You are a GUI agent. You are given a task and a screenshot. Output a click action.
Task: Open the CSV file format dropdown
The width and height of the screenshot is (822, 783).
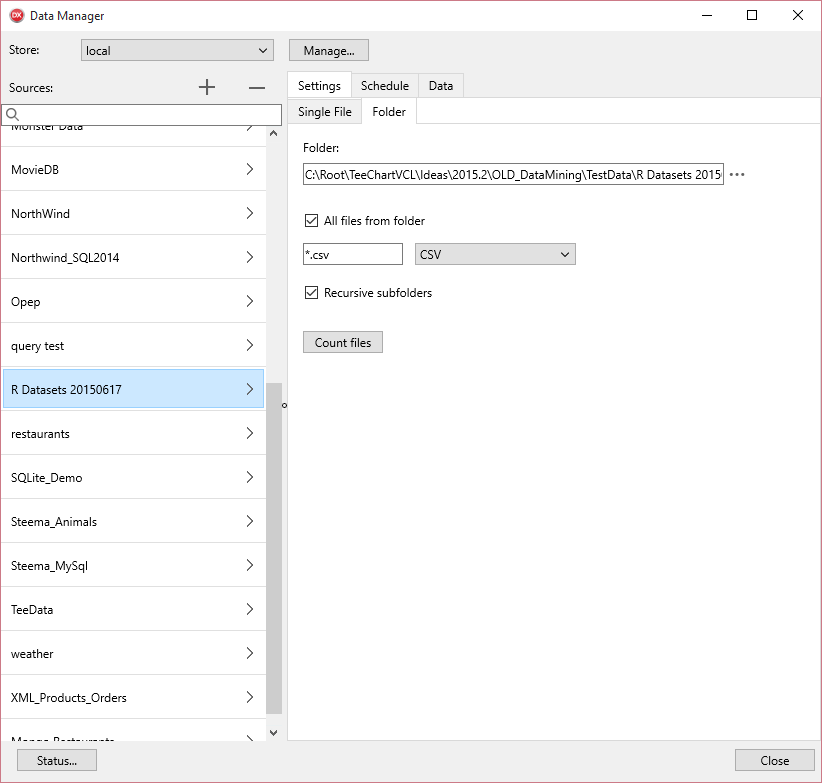tap(495, 254)
